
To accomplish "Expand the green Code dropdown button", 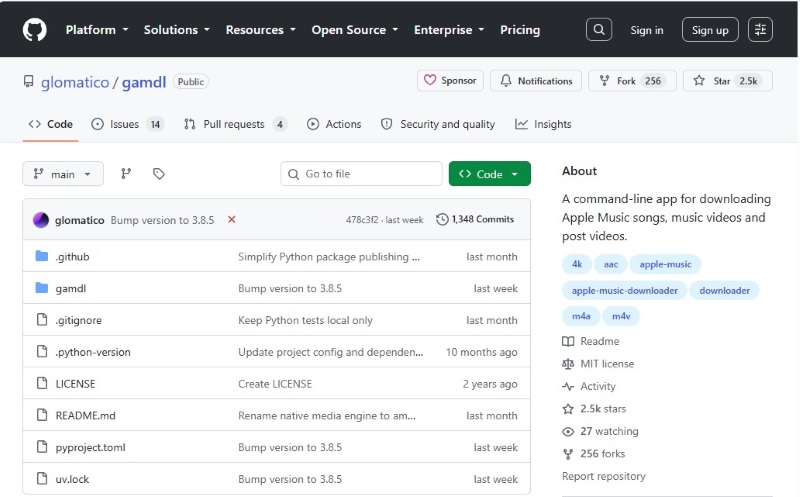I will point(490,174).
